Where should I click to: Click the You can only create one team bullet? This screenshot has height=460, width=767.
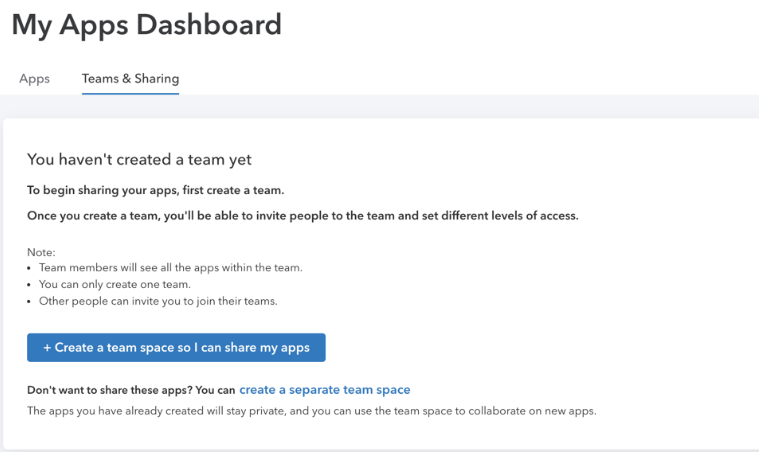(x=115, y=284)
